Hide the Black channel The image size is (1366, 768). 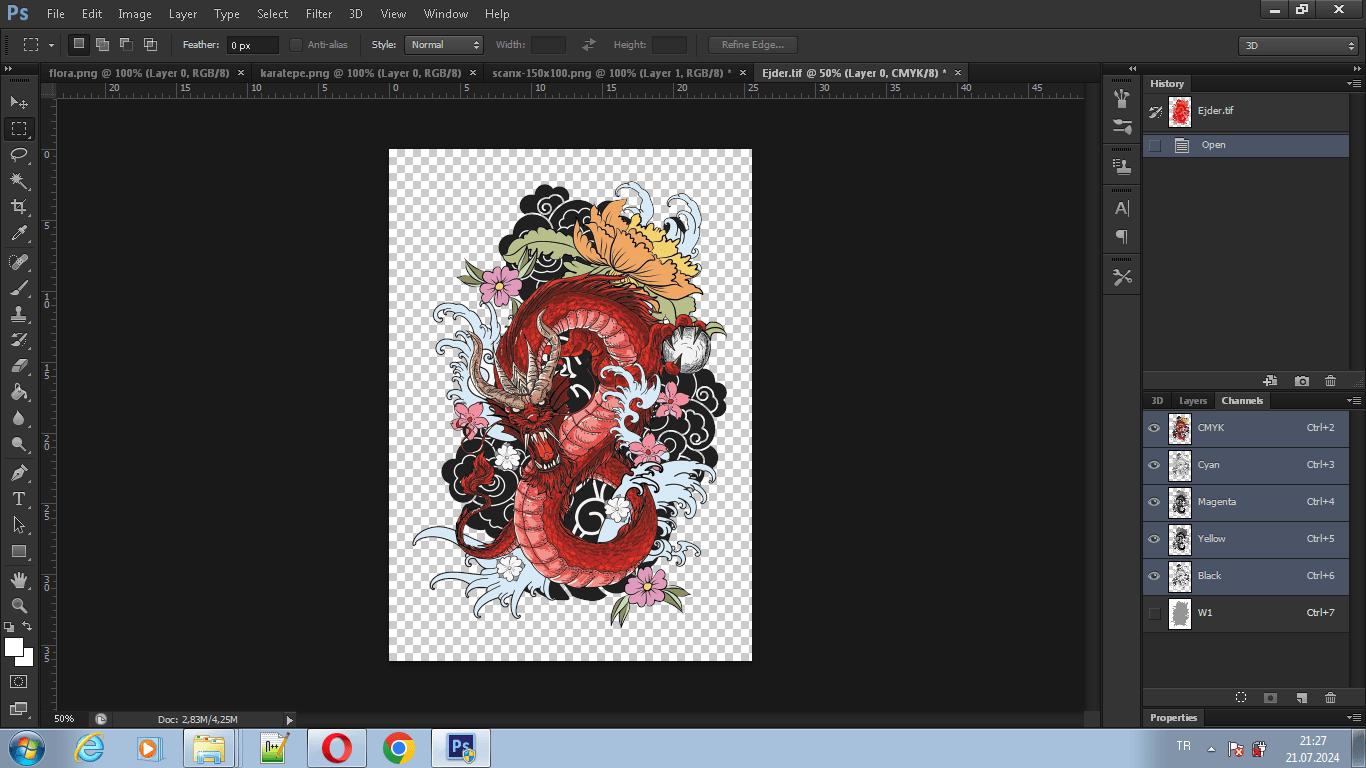[1154, 576]
